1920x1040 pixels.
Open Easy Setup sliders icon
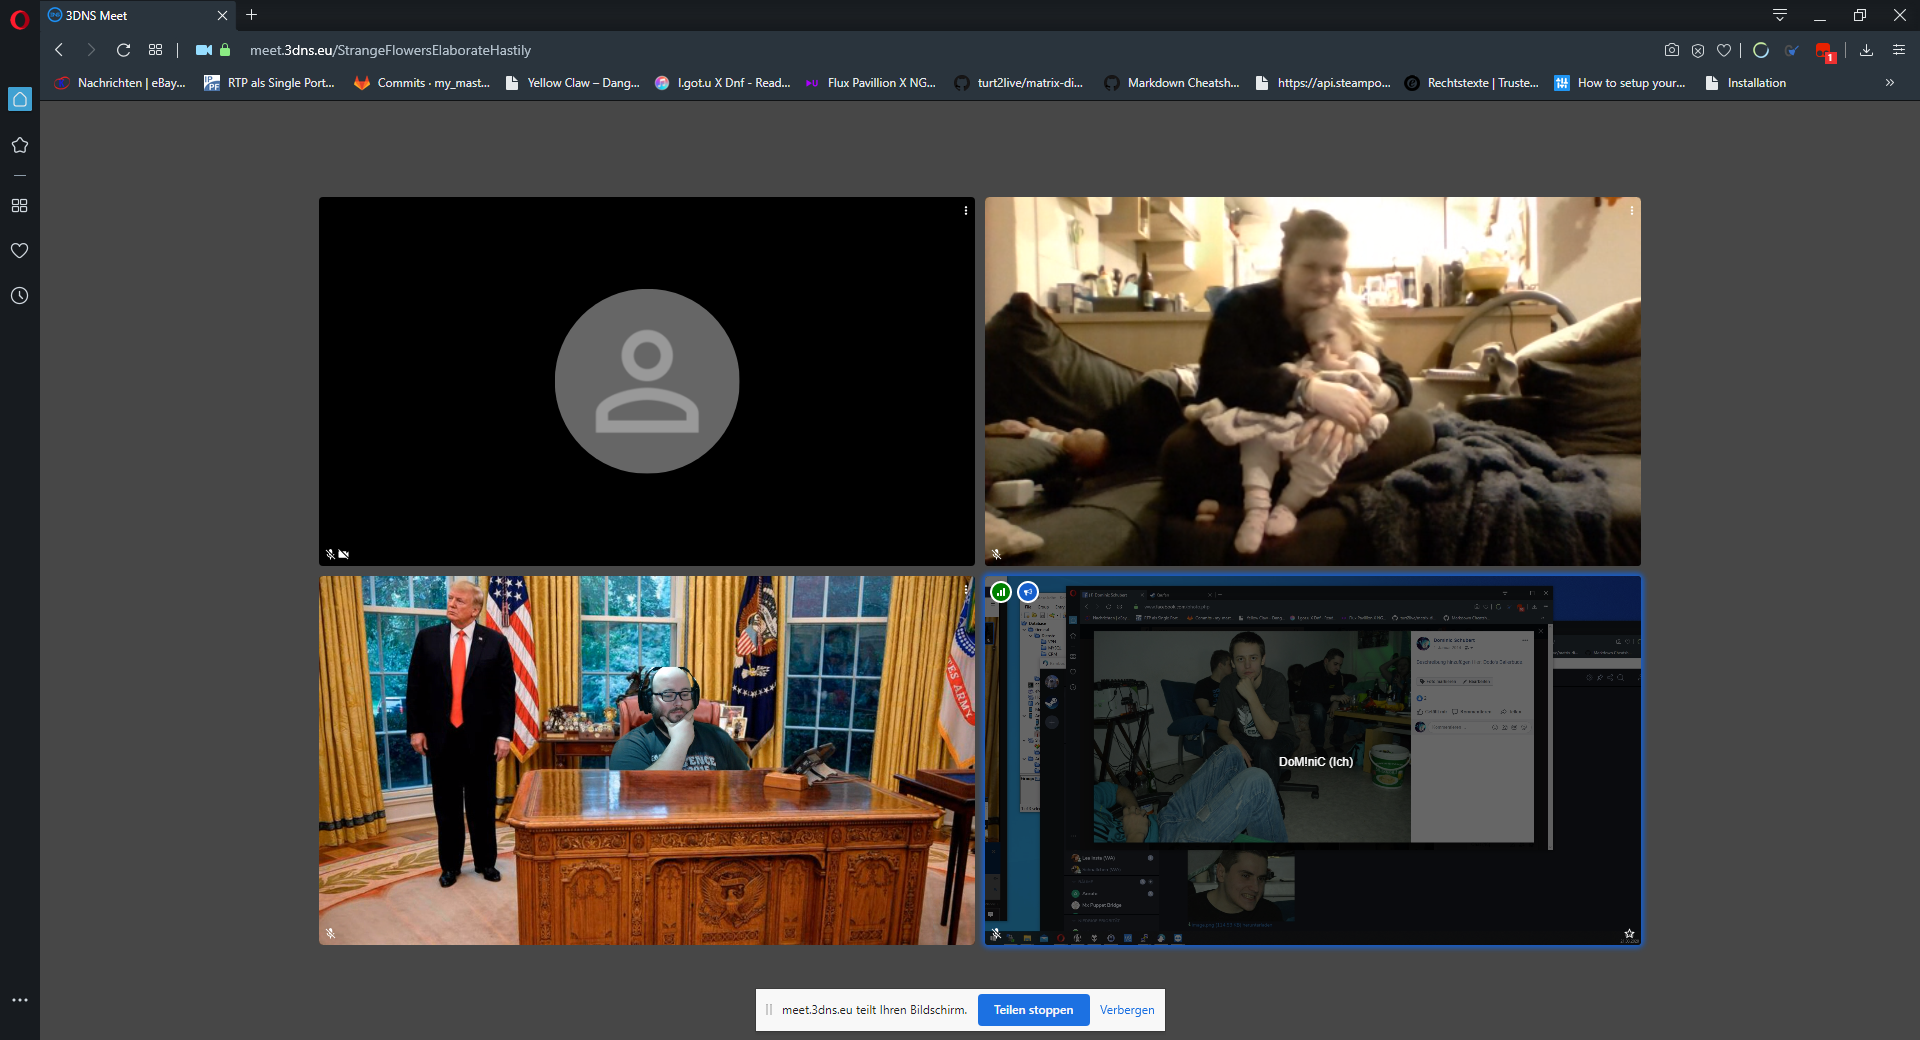click(1899, 50)
